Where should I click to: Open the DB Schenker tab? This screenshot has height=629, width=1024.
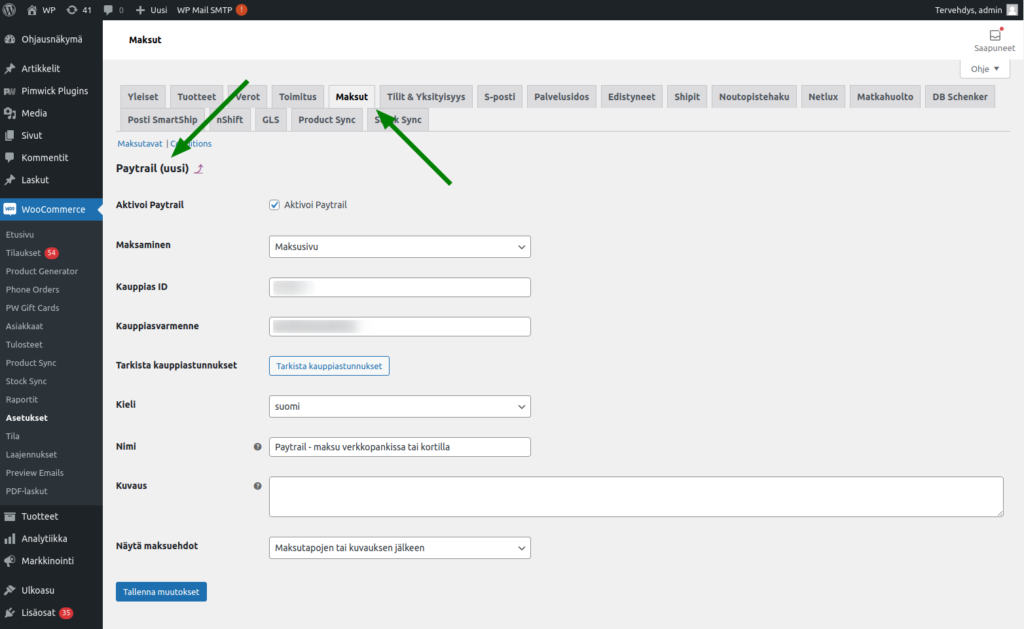point(960,97)
